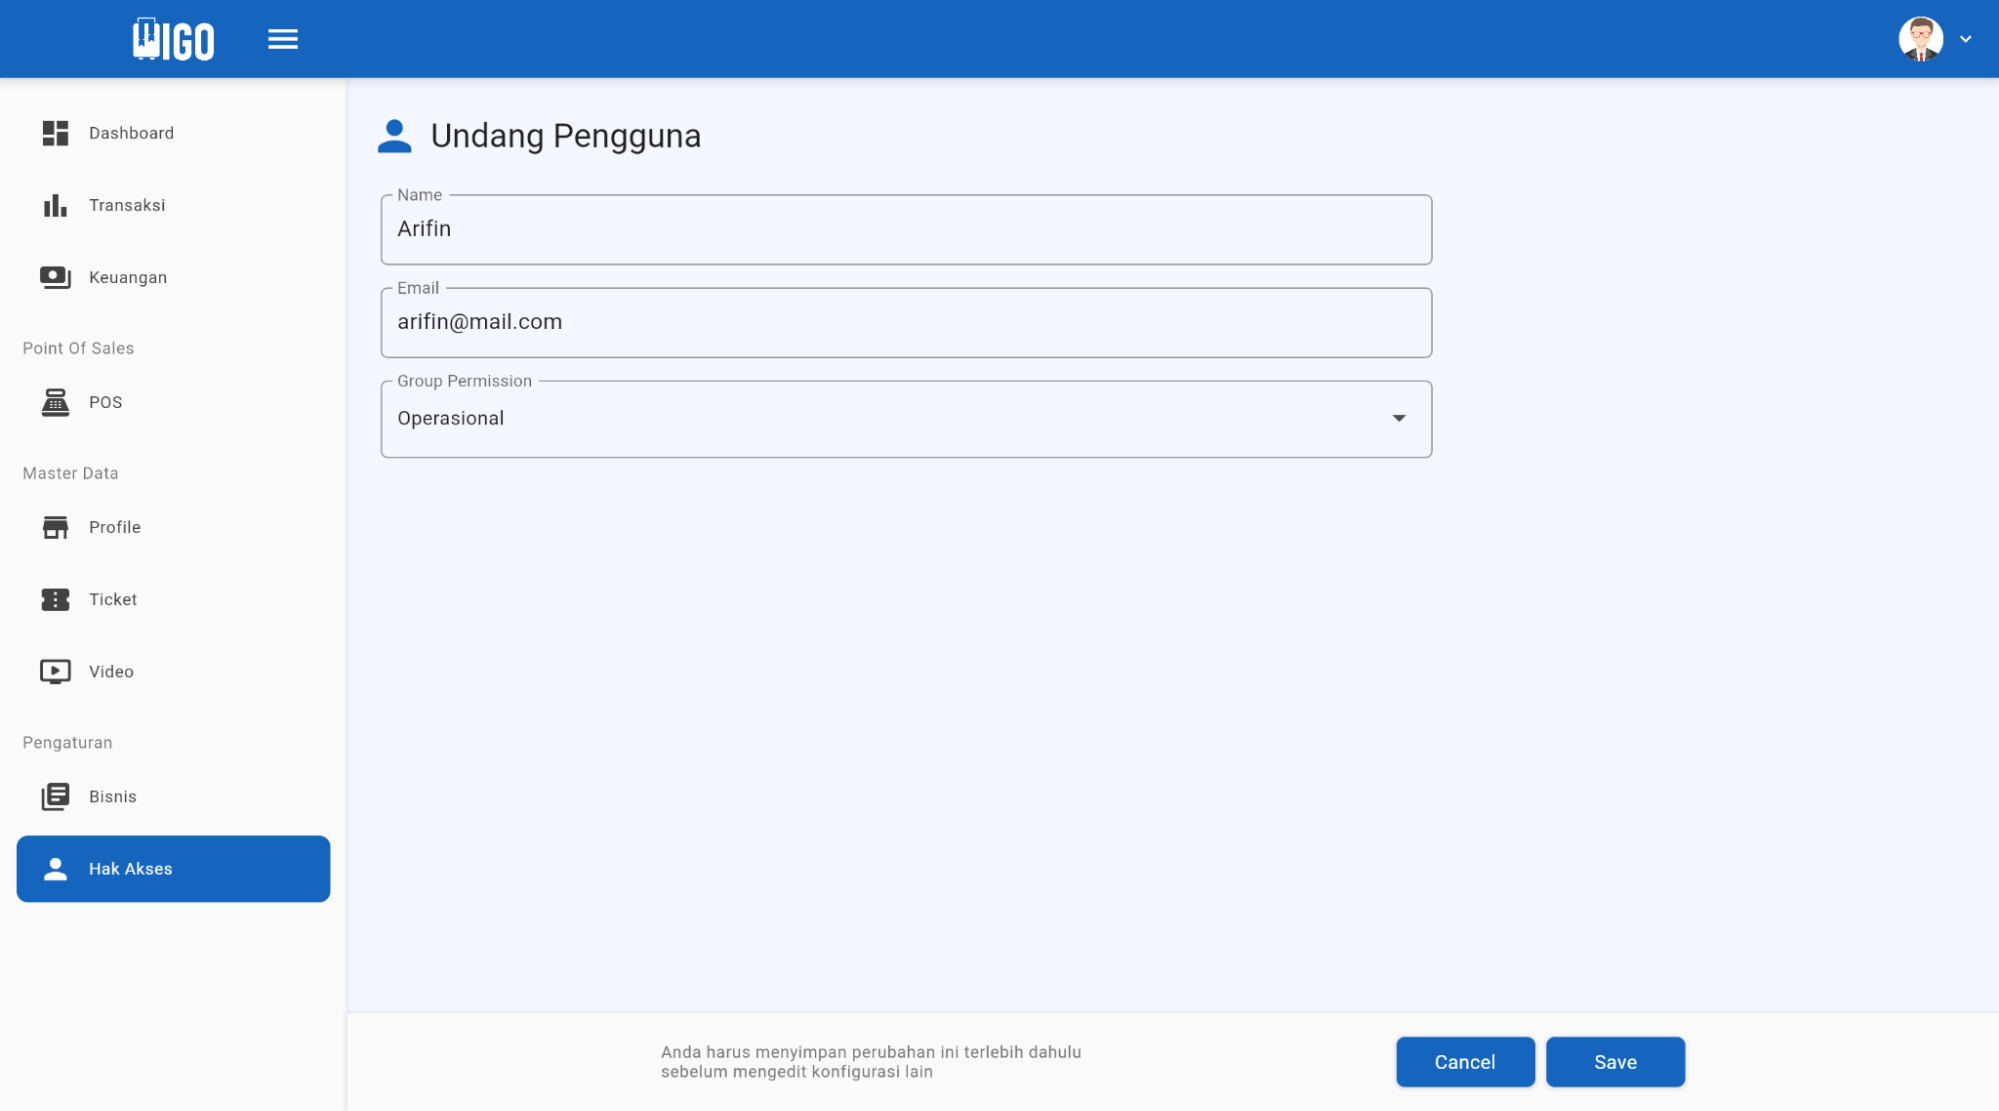Go to the Transaksi menu label

pyautogui.click(x=127, y=205)
